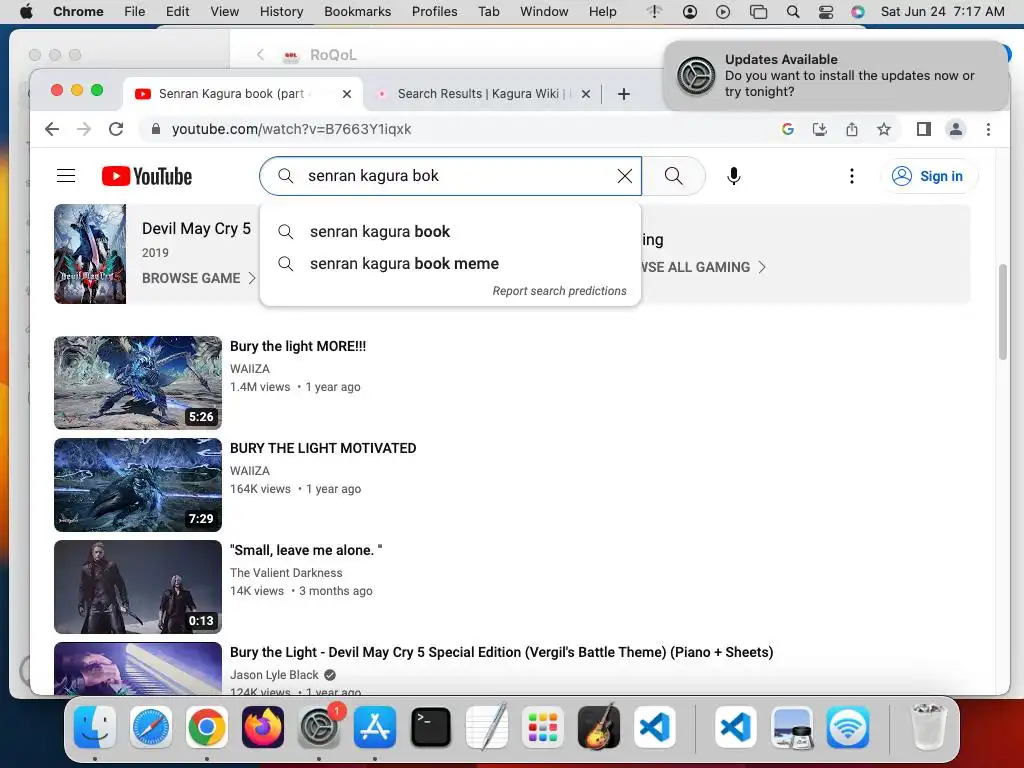Image resolution: width=1024 pixels, height=768 pixels.
Task: Open the Bookmarks menu
Action: coord(357,12)
